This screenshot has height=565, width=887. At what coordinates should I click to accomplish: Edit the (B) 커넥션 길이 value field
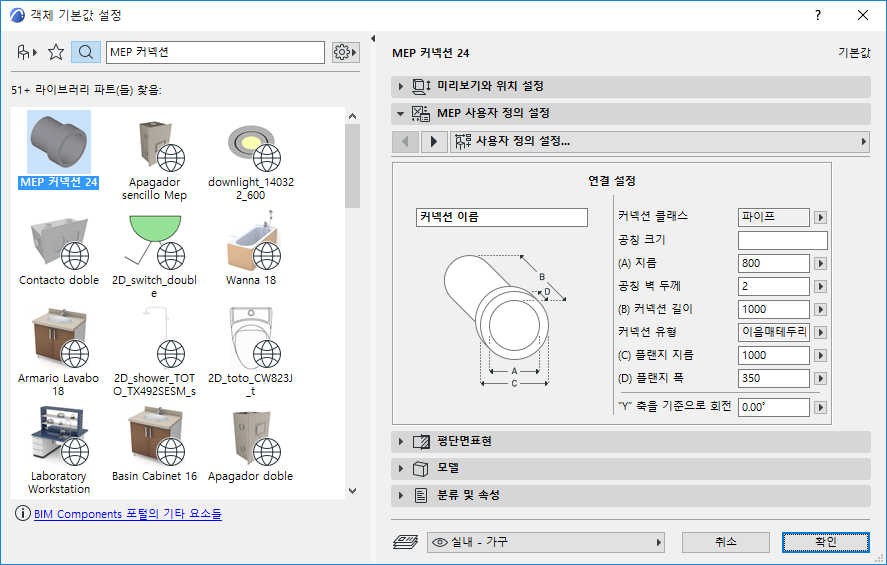tap(773, 309)
